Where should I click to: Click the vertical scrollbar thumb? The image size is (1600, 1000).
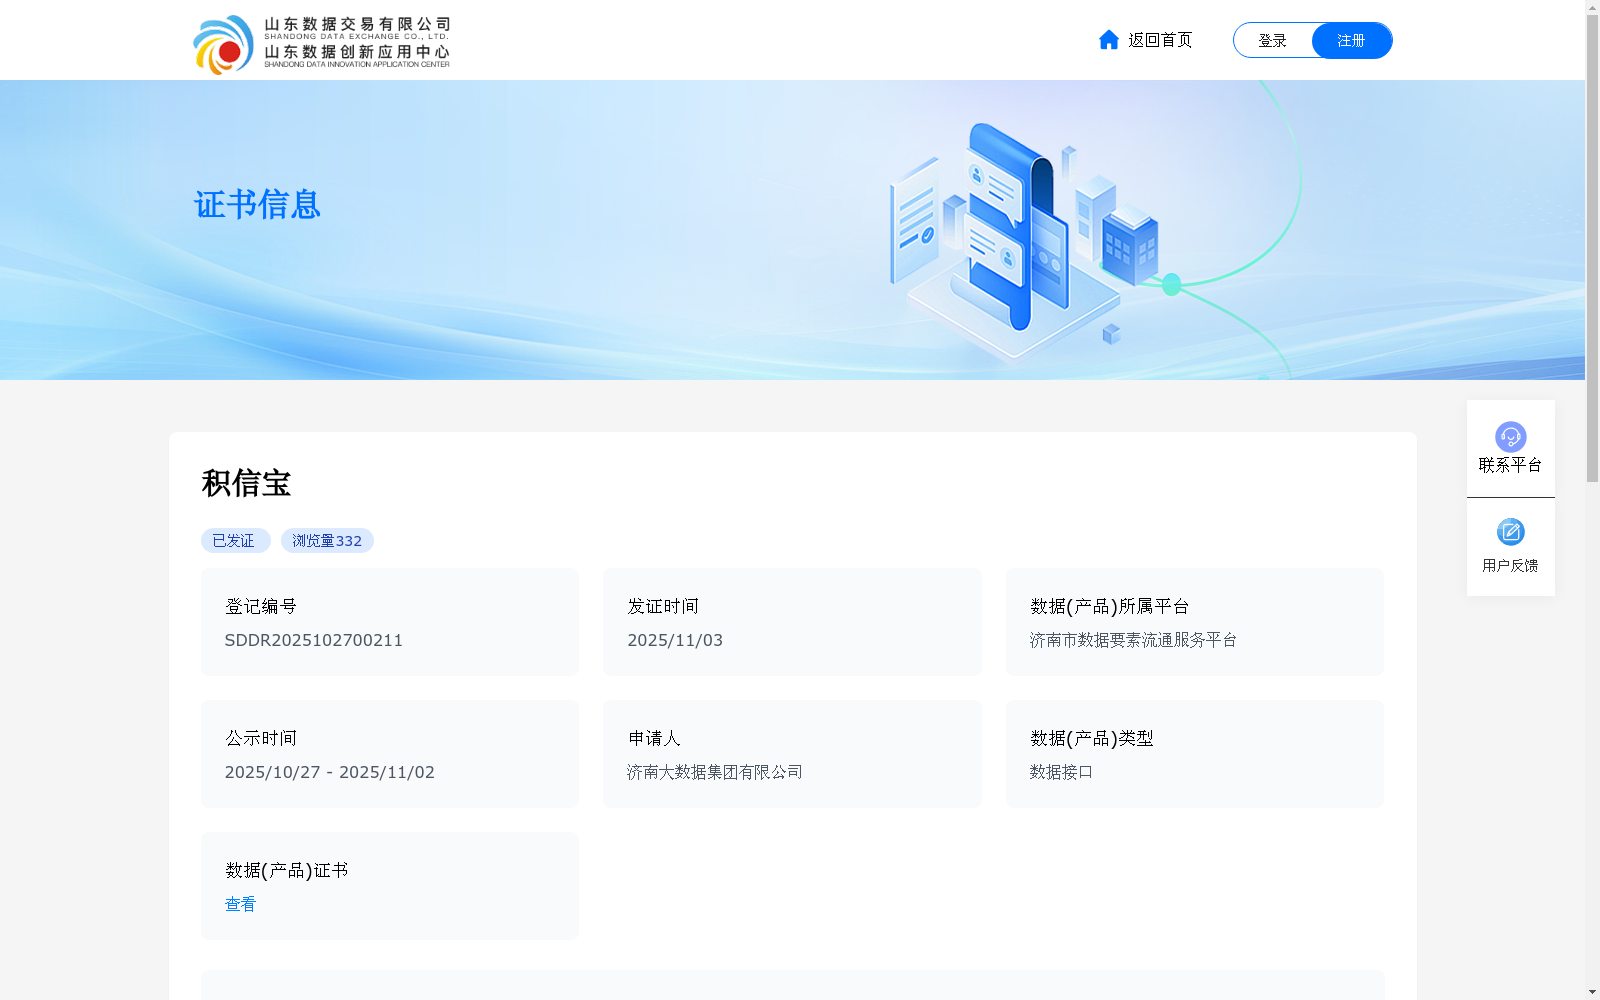point(1592,249)
